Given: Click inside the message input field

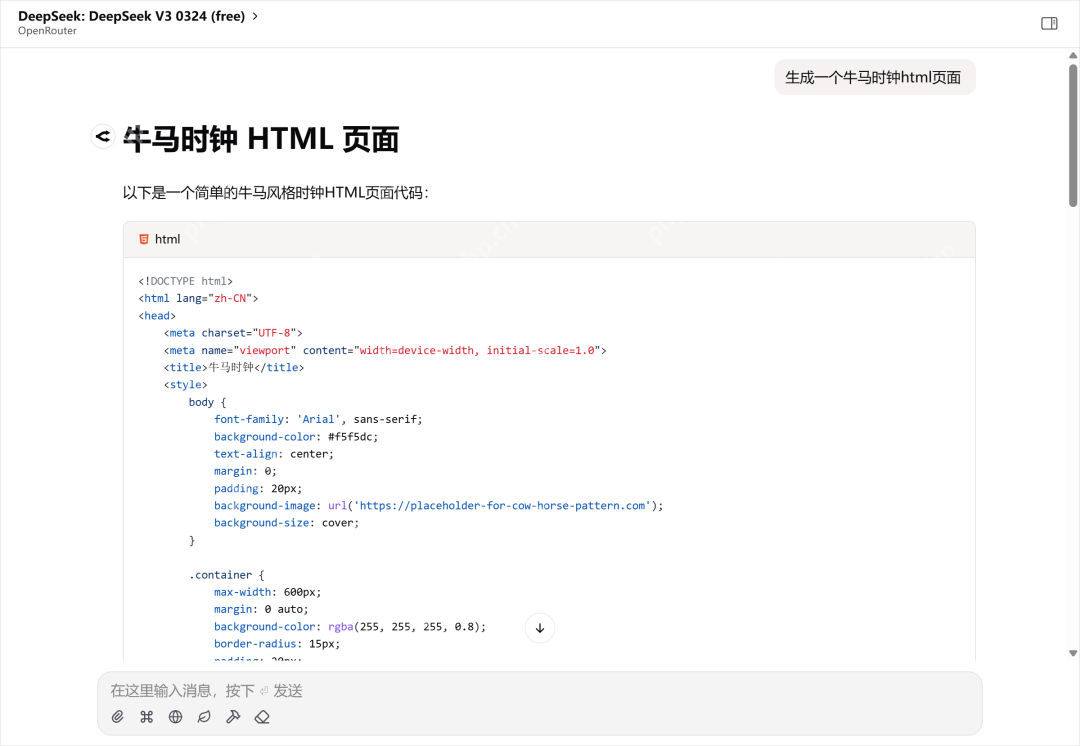Looking at the screenshot, I should coord(400,690).
